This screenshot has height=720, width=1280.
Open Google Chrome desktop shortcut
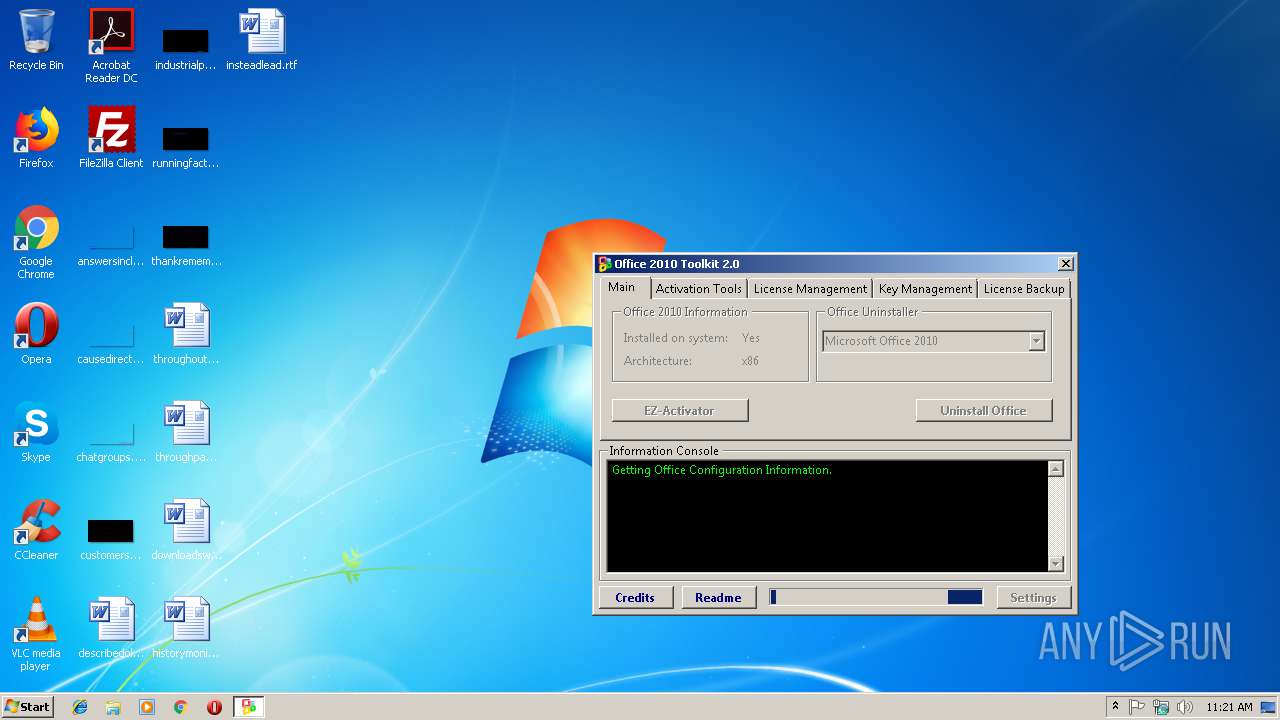point(36,243)
